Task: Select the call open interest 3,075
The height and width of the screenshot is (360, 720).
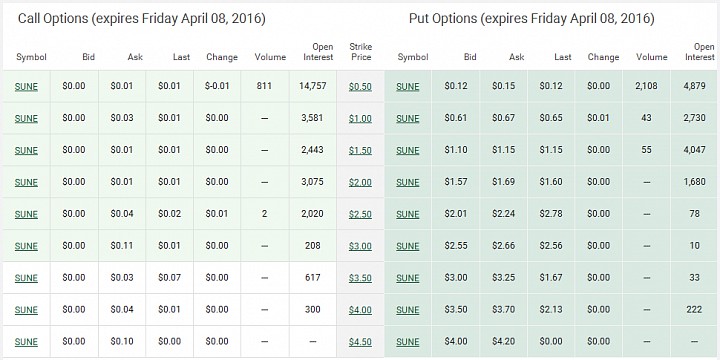Action: 313,182
